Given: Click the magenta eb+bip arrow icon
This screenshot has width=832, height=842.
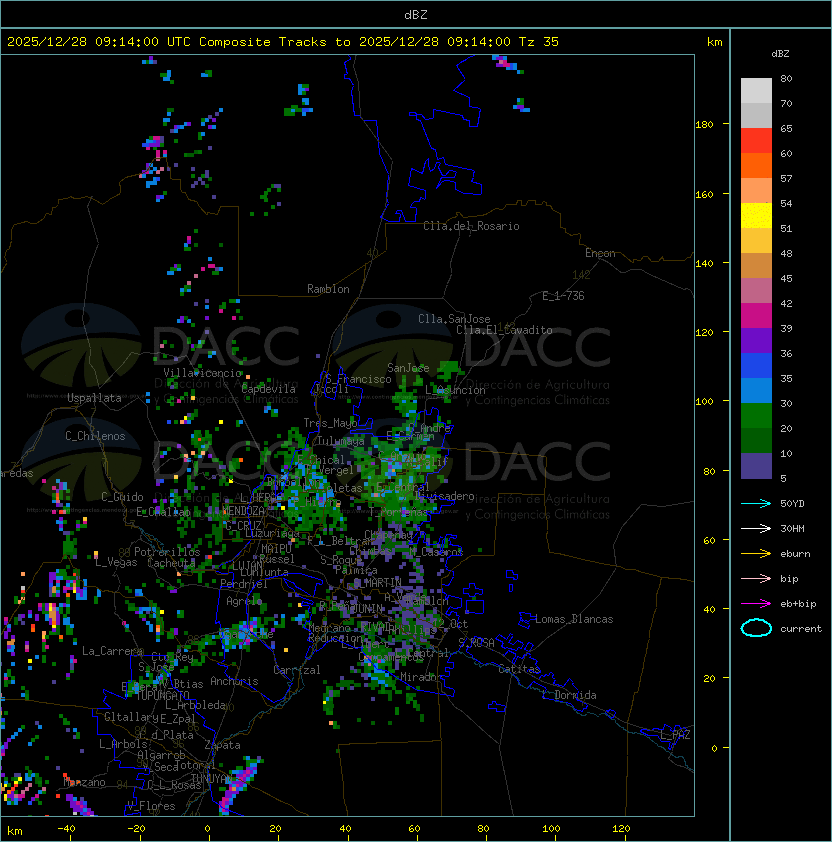Looking at the screenshot, I should coord(756,604).
